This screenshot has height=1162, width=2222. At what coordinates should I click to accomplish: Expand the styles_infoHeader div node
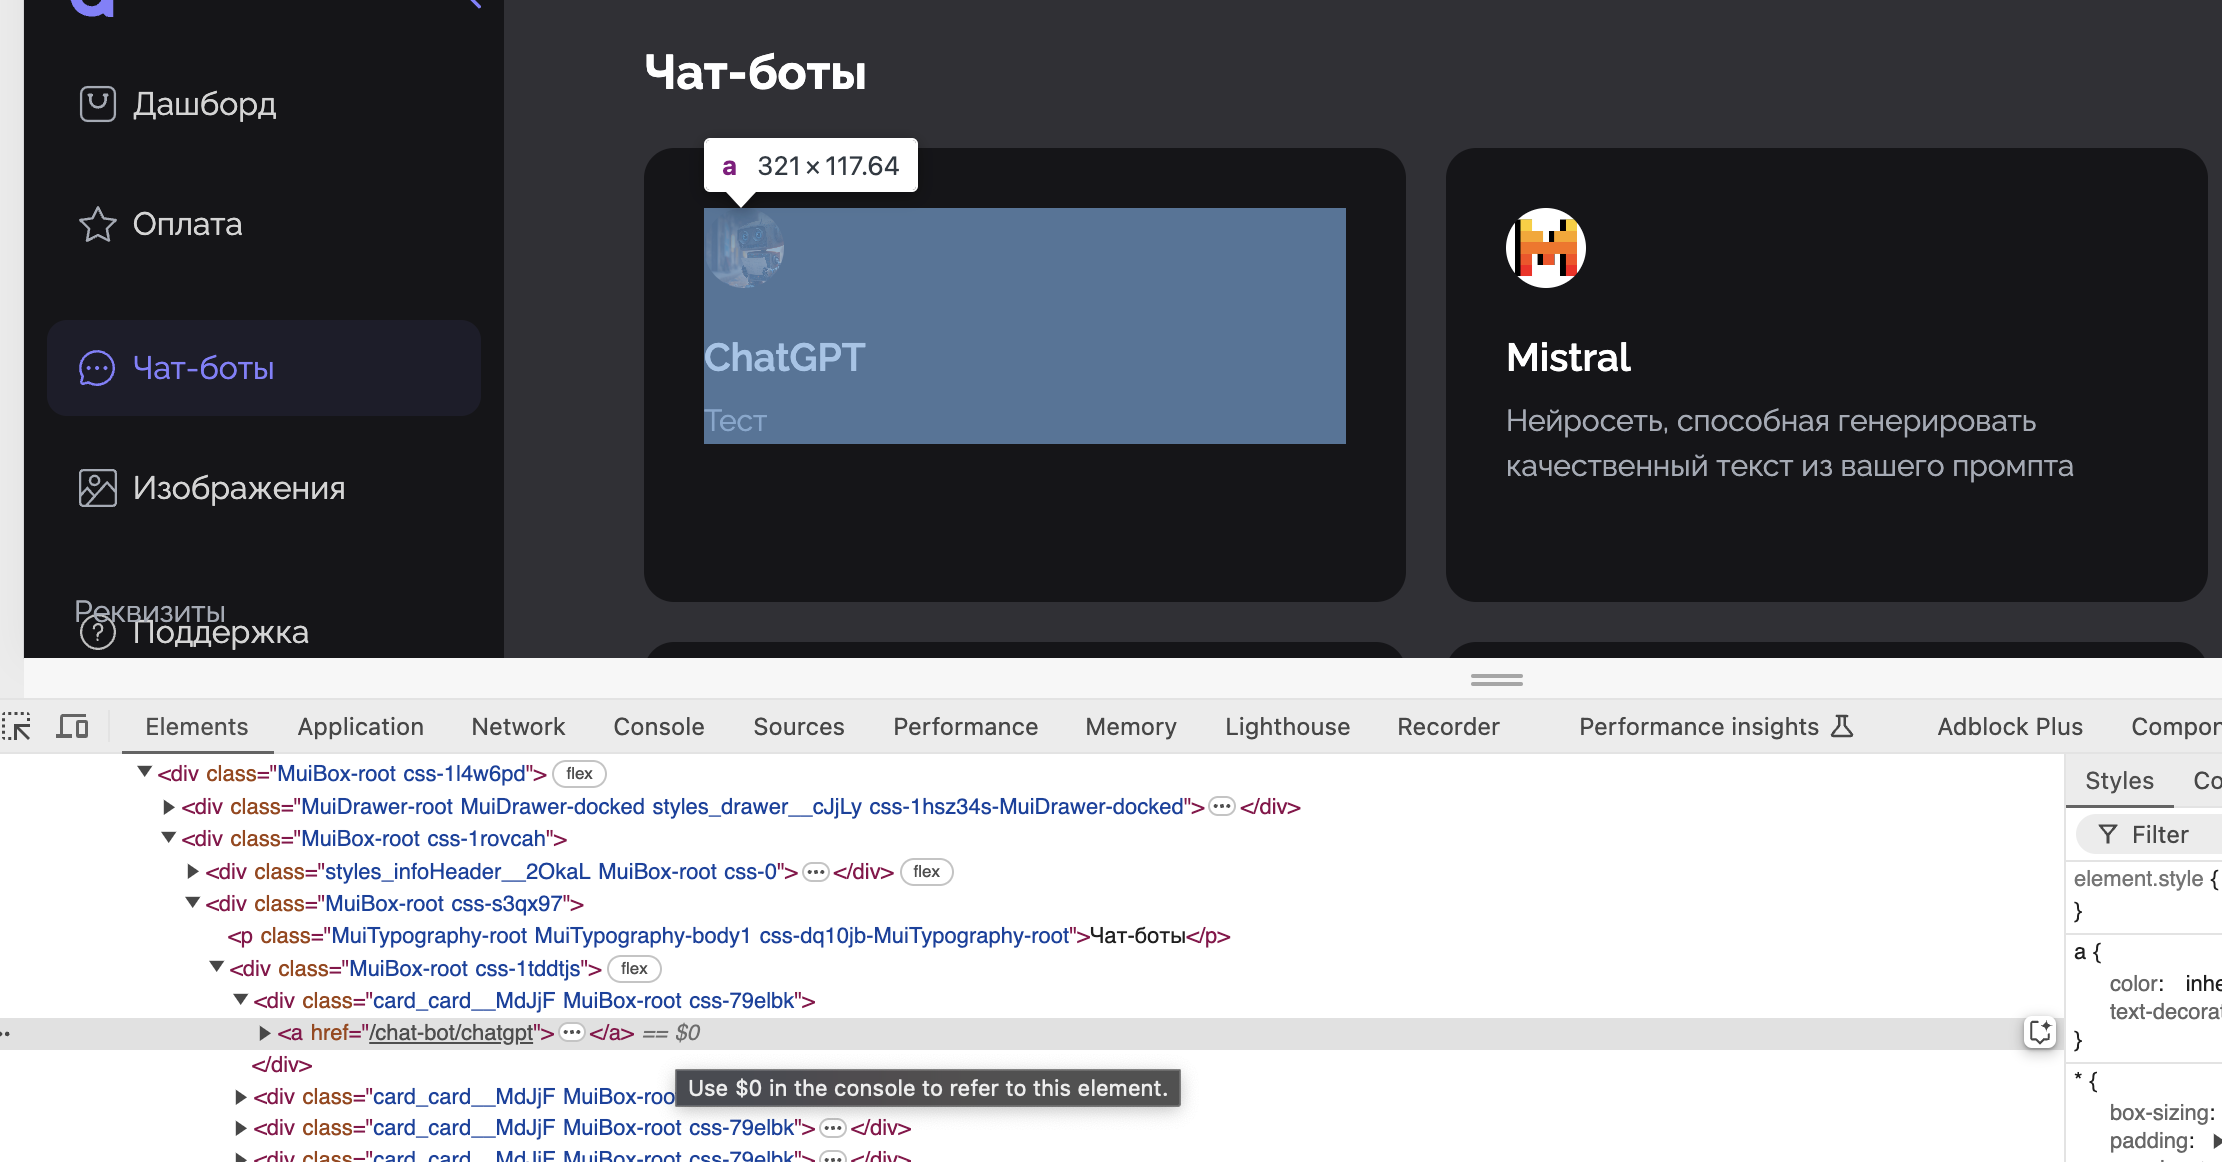point(193,872)
